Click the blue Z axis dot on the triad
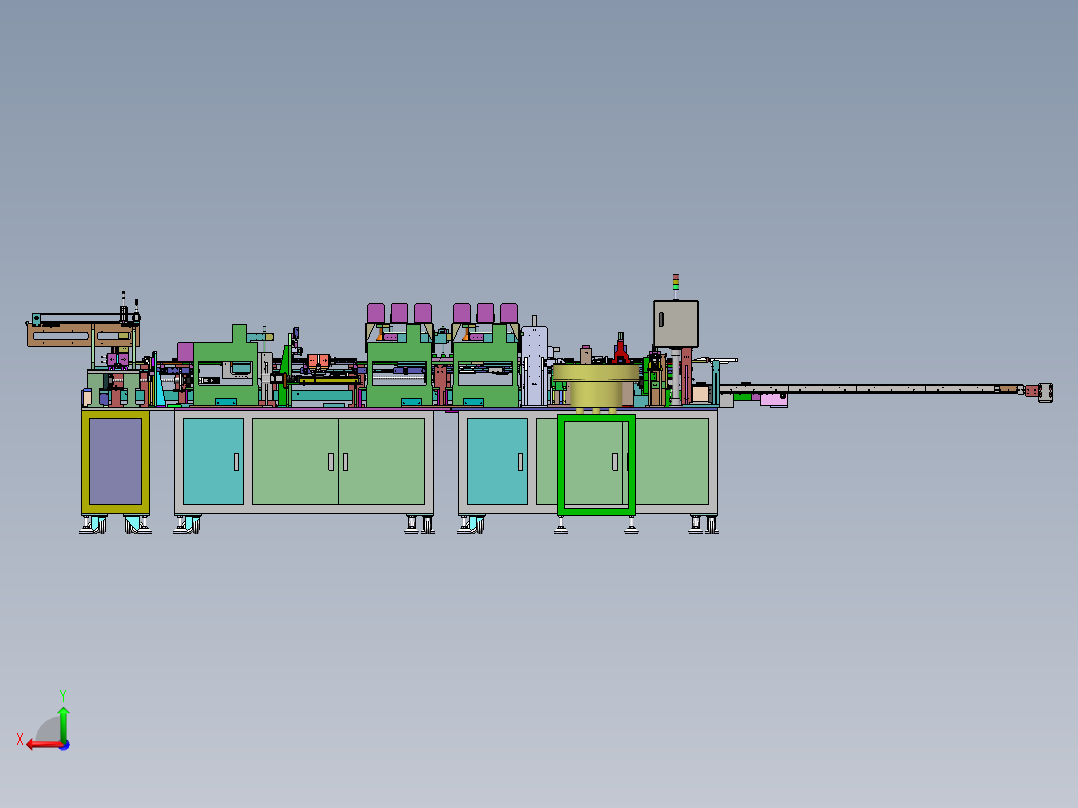 pyautogui.click(x=65, y=745)
